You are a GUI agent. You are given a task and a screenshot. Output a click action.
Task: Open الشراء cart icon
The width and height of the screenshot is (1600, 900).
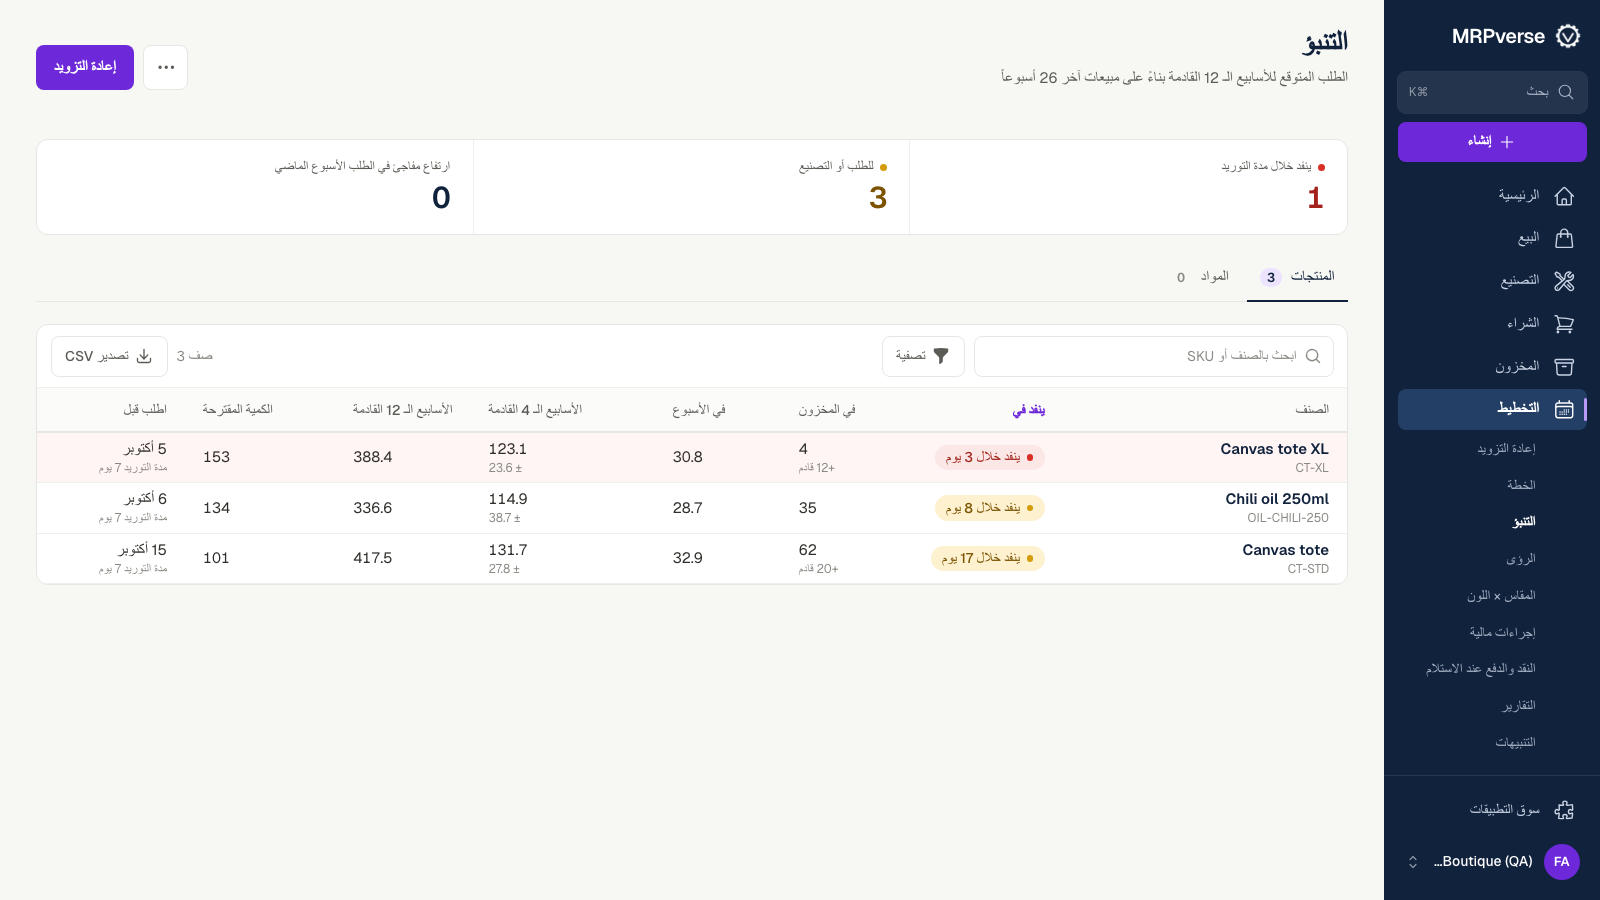(x=1564, y=324)
